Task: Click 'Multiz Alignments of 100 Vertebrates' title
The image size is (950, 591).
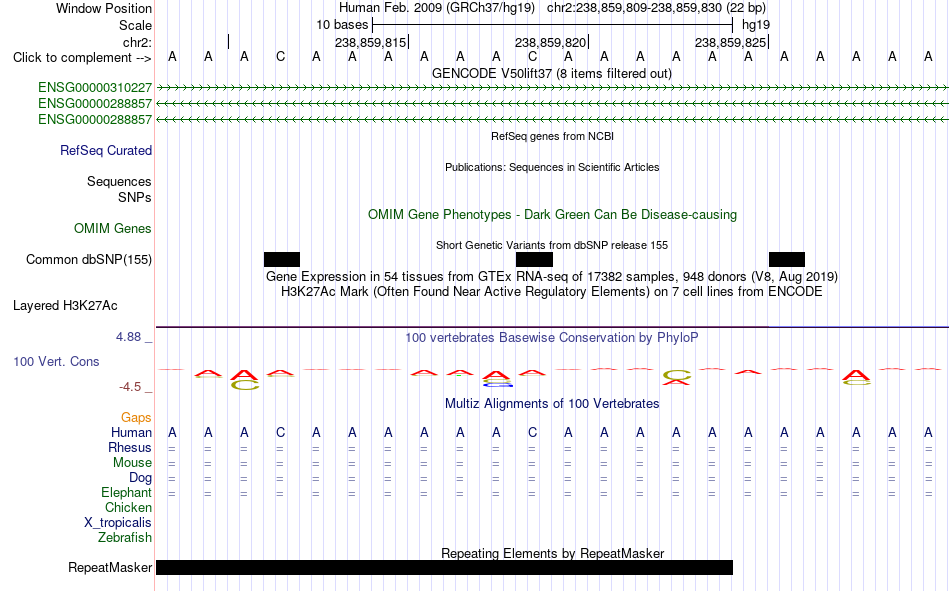Action: (552, 404)
